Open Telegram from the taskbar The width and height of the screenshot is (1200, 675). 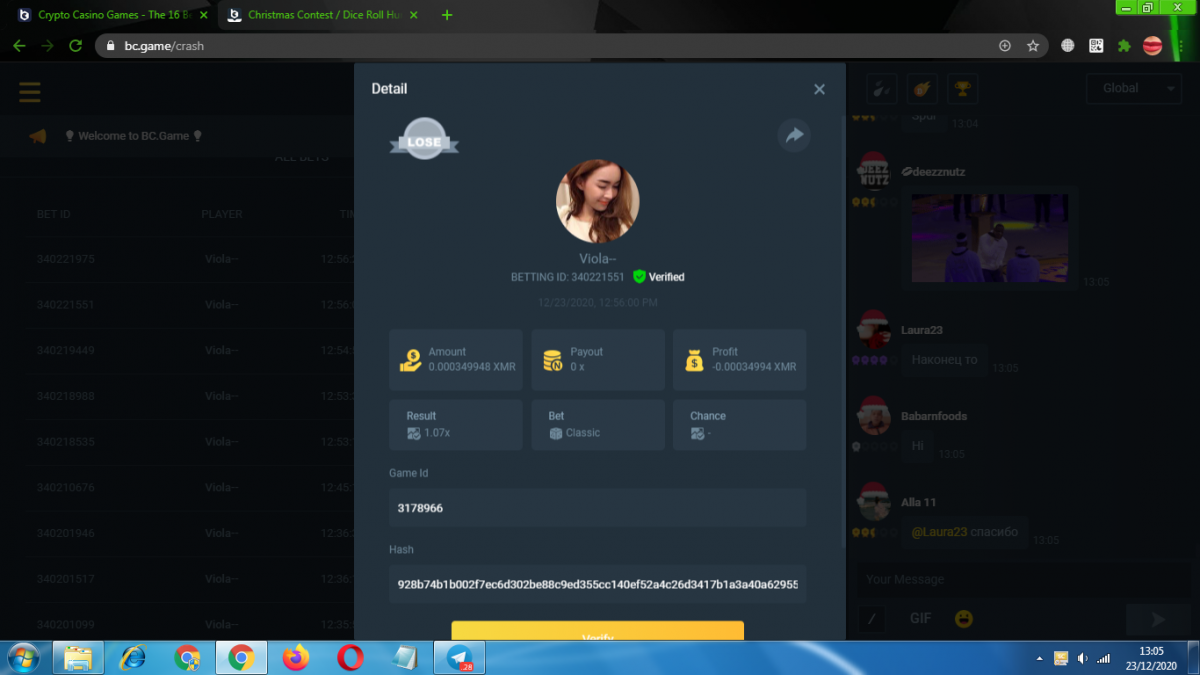[x=459, y=658]
